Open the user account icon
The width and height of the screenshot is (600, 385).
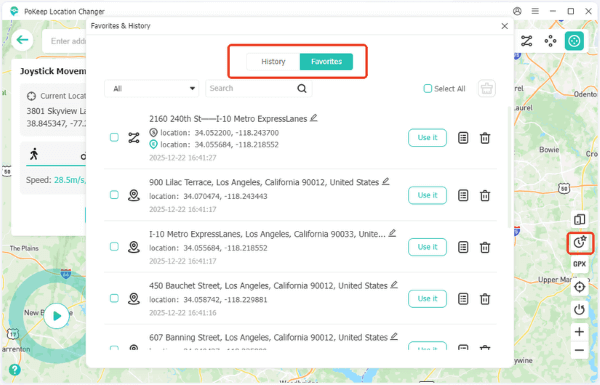pos(517,11)
